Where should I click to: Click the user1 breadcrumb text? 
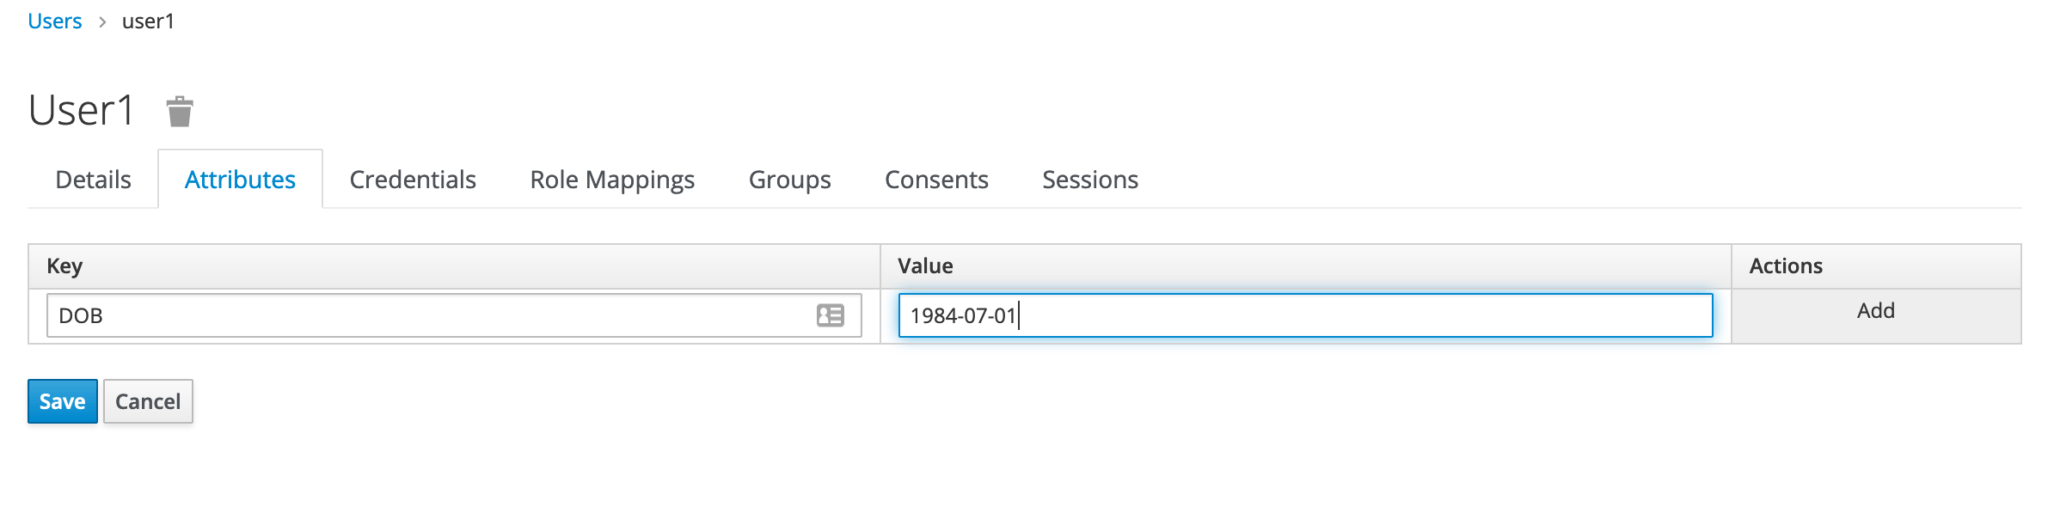point(148,21)
